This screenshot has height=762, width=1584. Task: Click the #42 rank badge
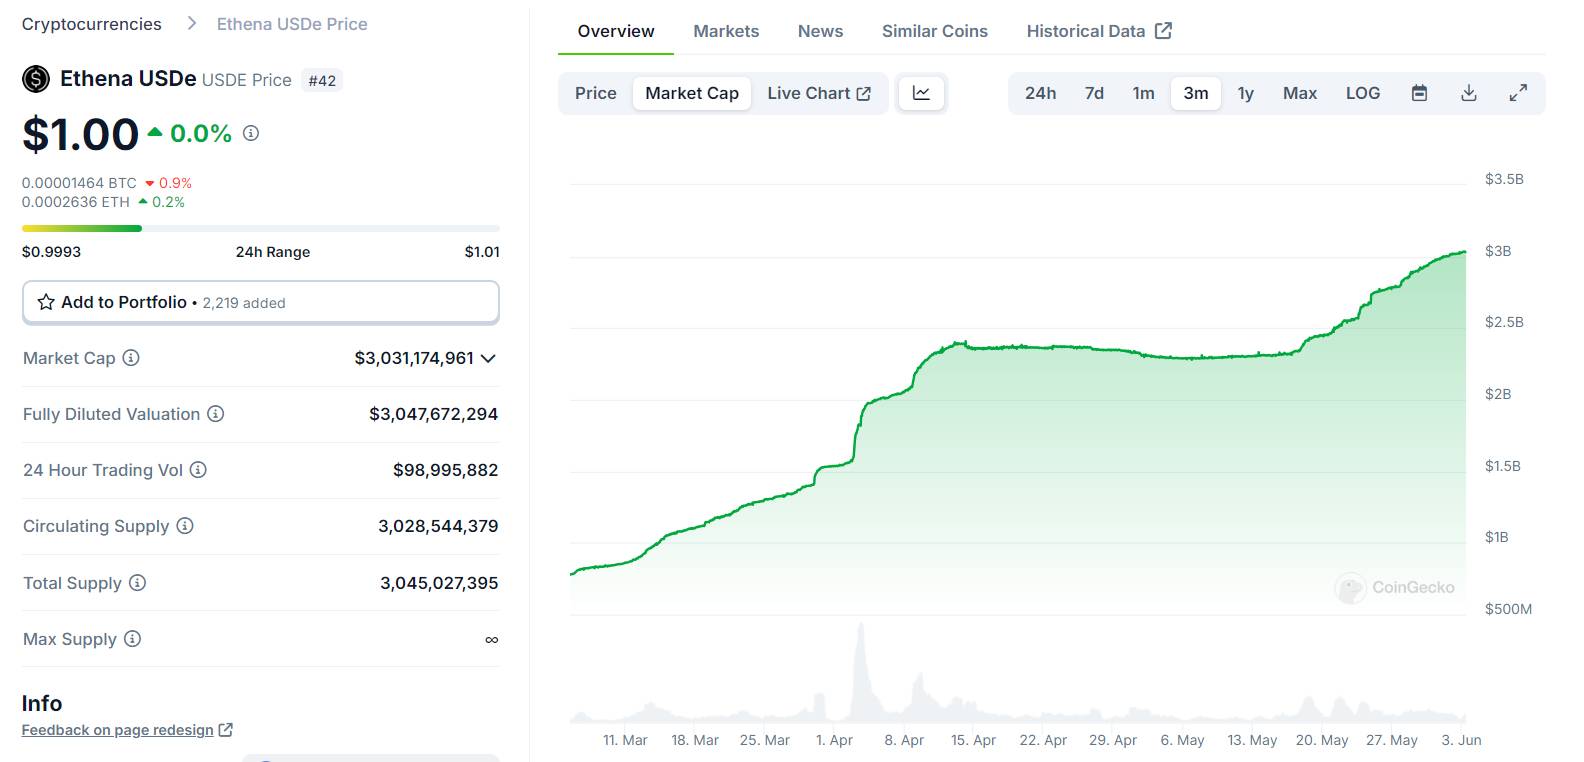(x=322, y=80)
